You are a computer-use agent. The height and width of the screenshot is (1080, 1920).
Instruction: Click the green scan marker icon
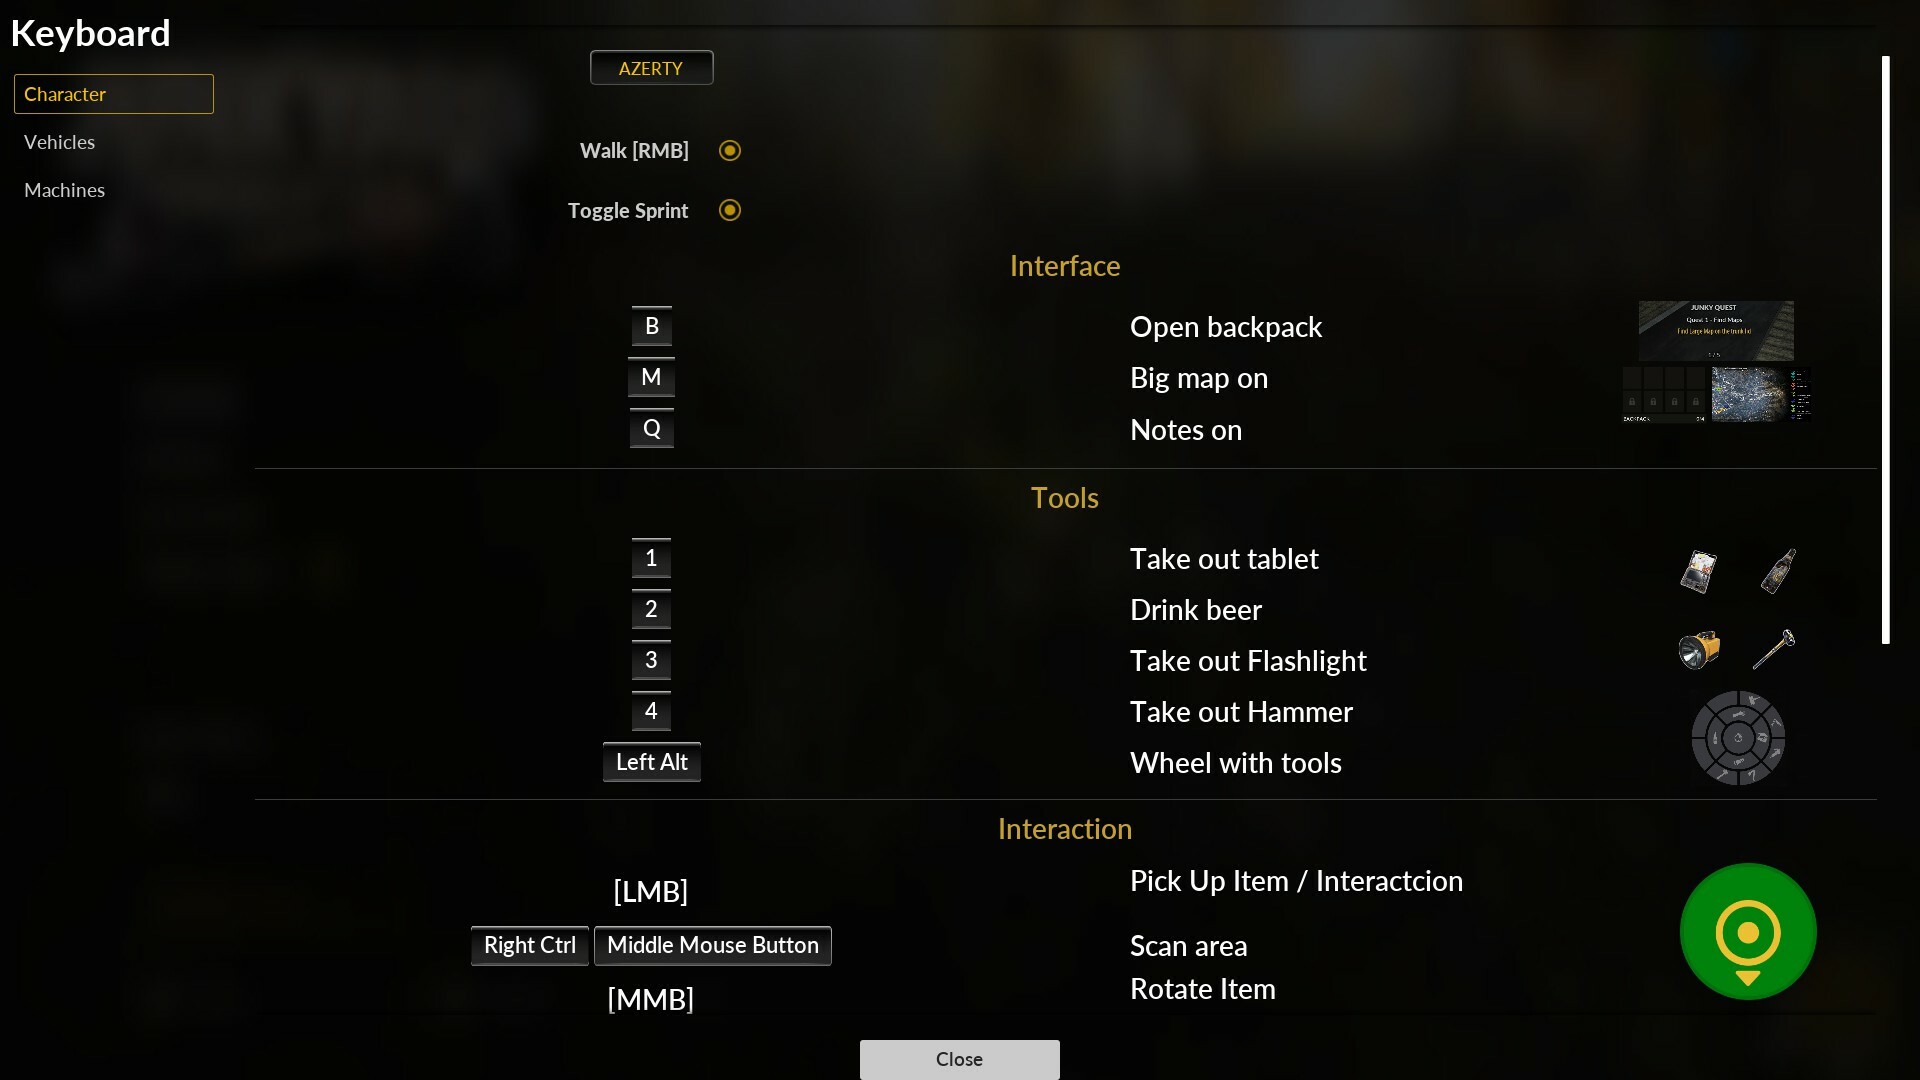pos(1748,931)
